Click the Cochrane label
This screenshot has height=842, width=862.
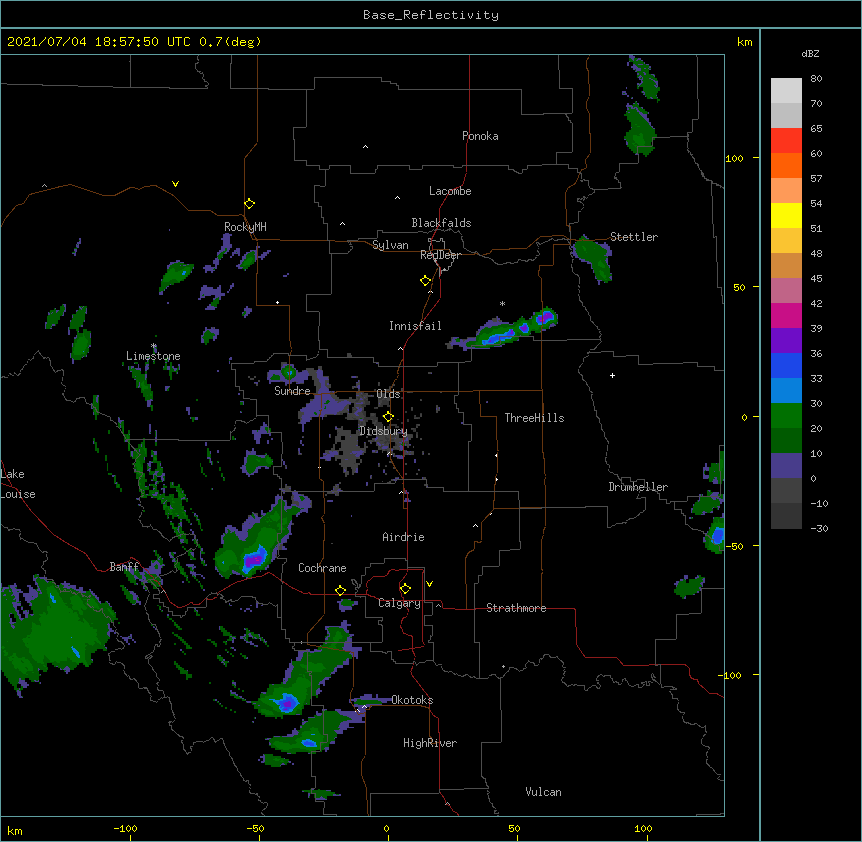click(322, 568)
